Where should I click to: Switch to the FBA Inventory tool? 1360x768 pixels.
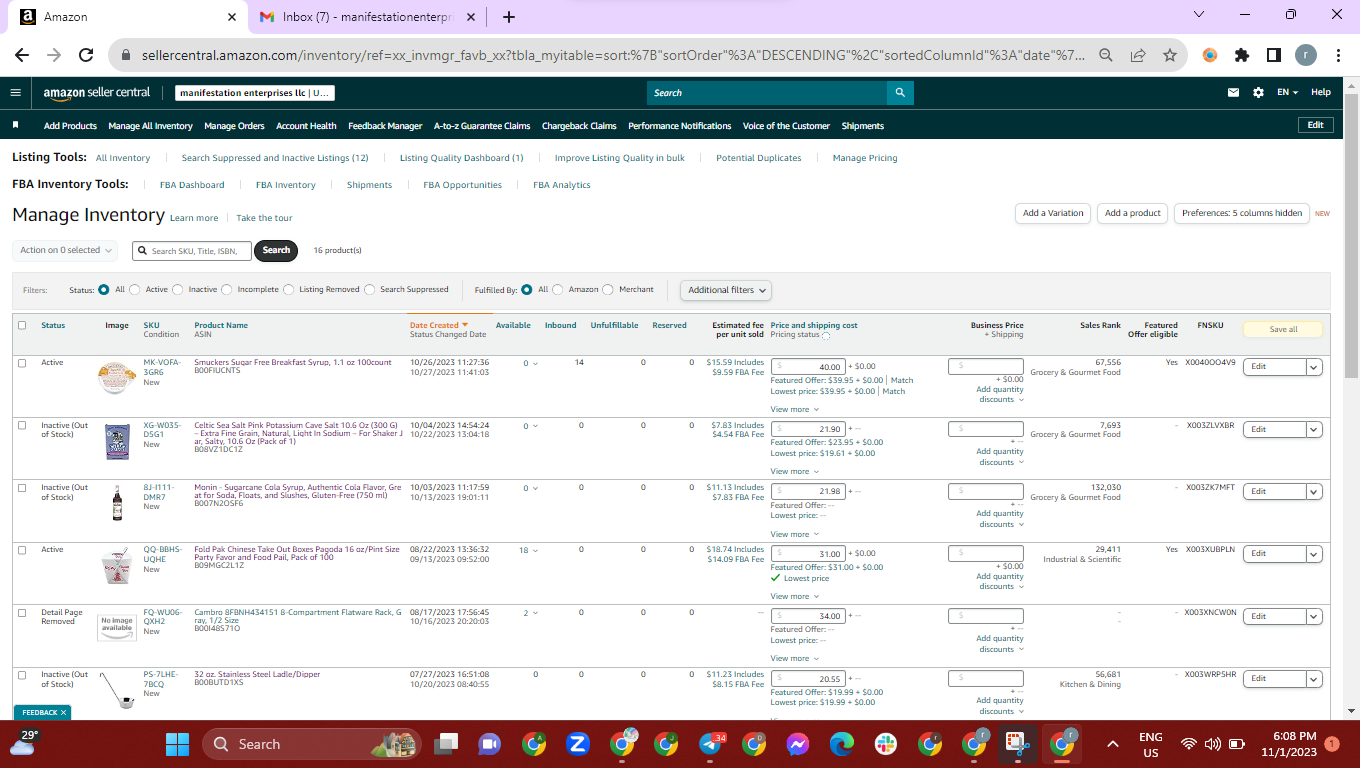pyautogui.click(x=286, y=185)
